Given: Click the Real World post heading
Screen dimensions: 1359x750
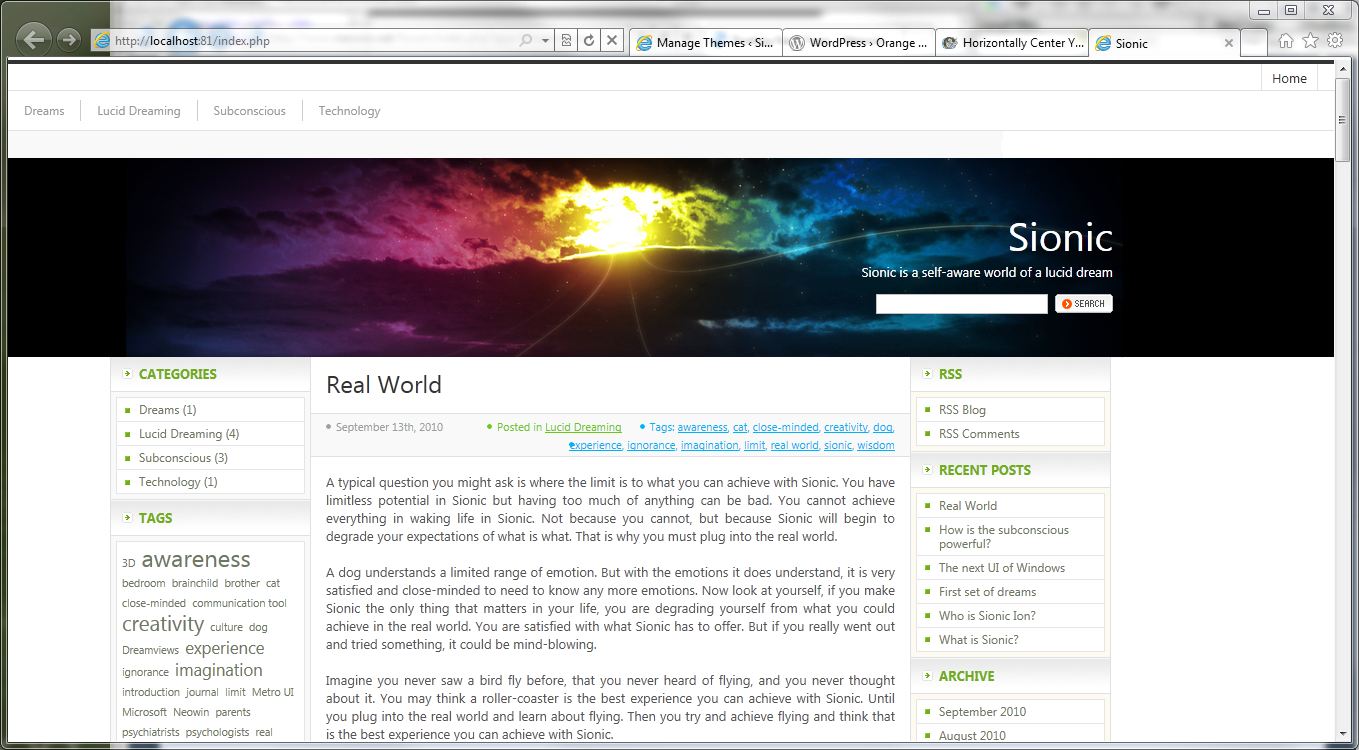Looking at the screenshot, I should [x=384, y=385].
